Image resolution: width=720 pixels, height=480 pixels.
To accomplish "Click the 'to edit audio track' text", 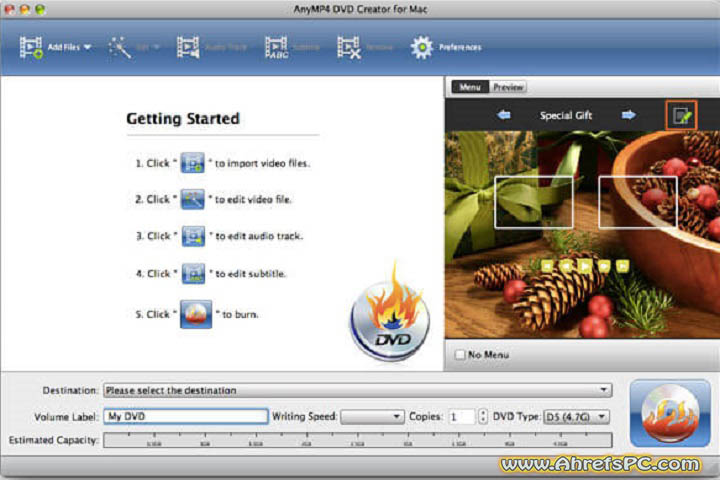I will click(259, 236).
